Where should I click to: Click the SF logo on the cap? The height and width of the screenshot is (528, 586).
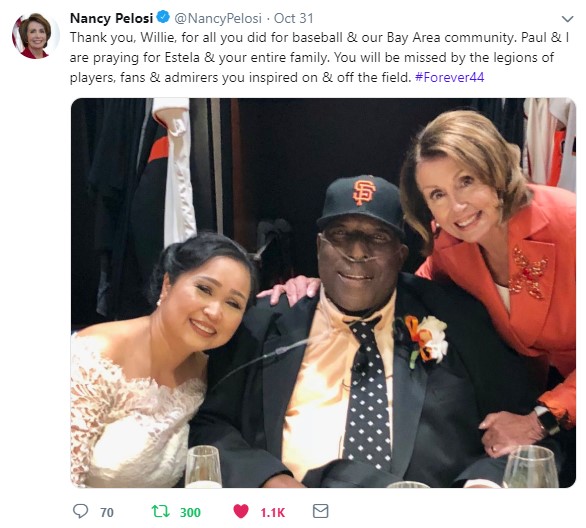tap(364, 192)
